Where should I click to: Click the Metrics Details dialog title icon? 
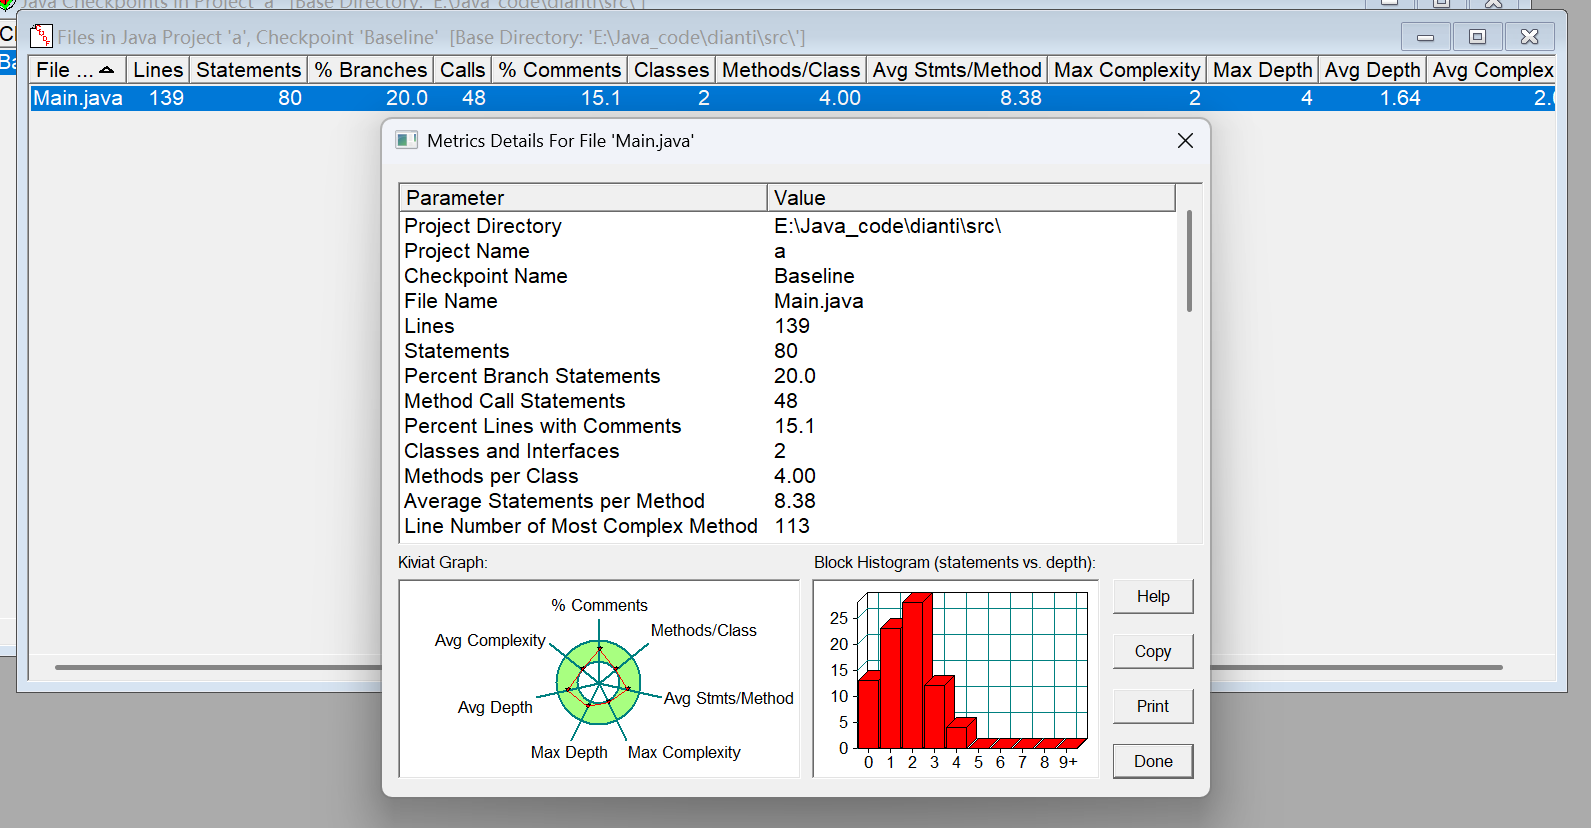click(406, 140)
